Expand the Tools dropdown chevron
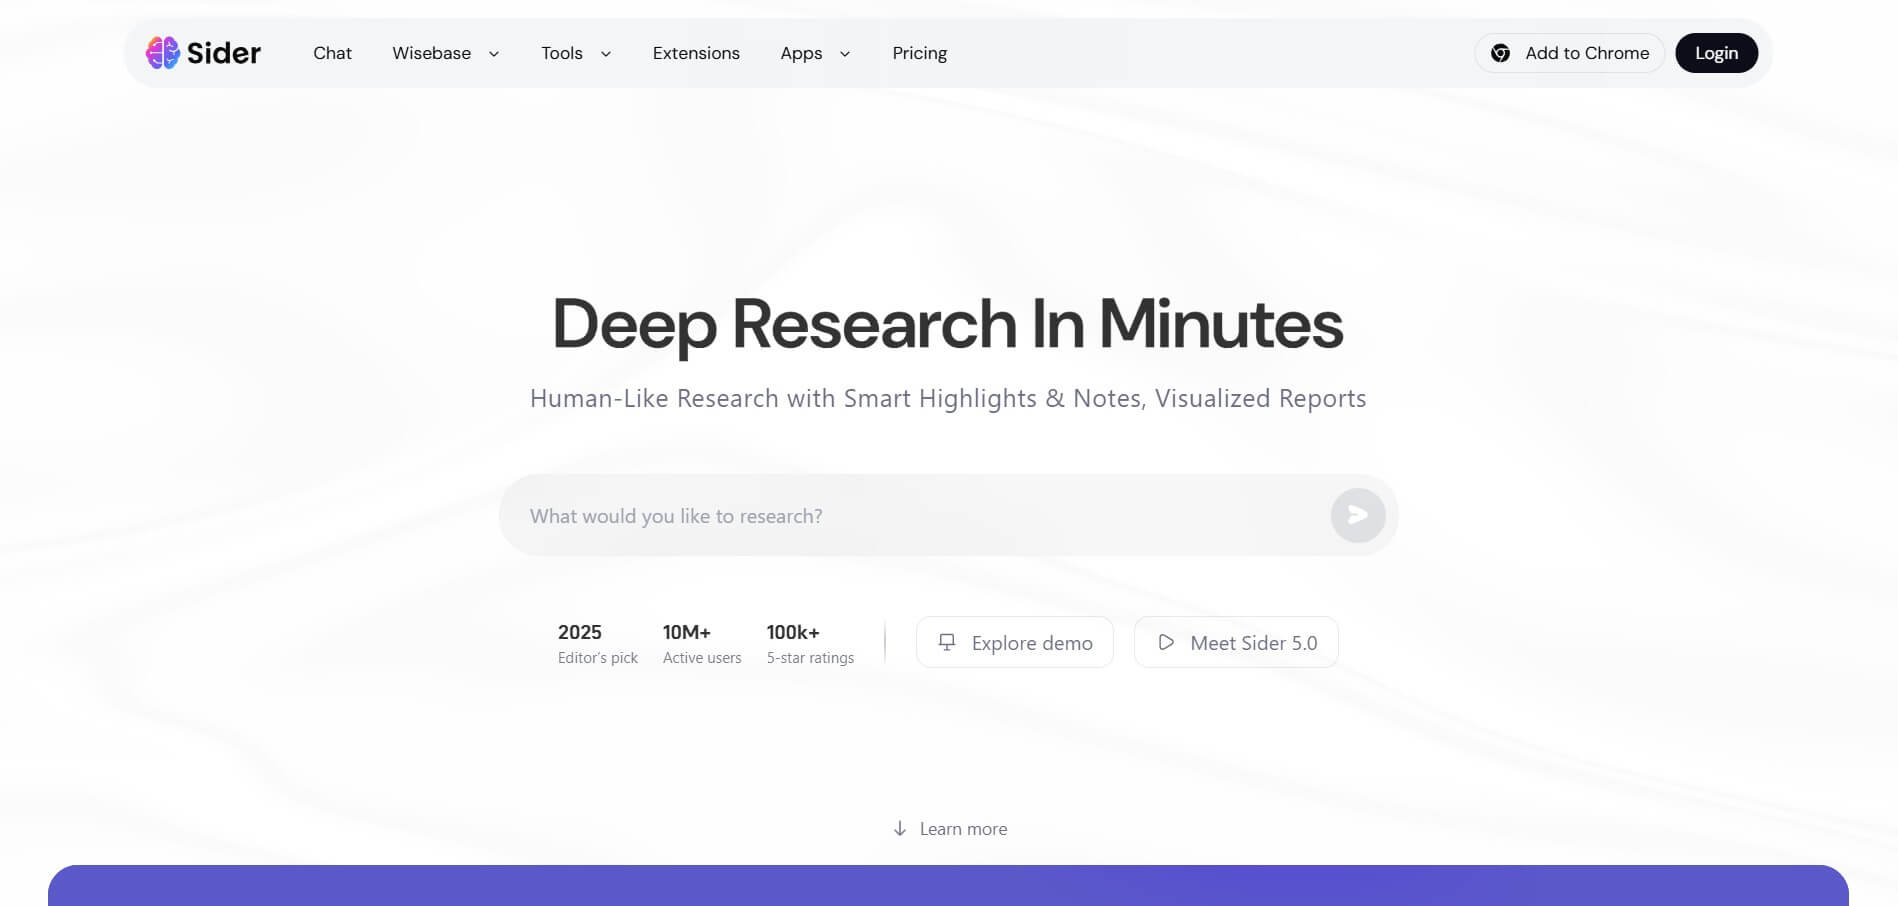1898x906 pixels. pyautogui.click(x=606, y=54)
